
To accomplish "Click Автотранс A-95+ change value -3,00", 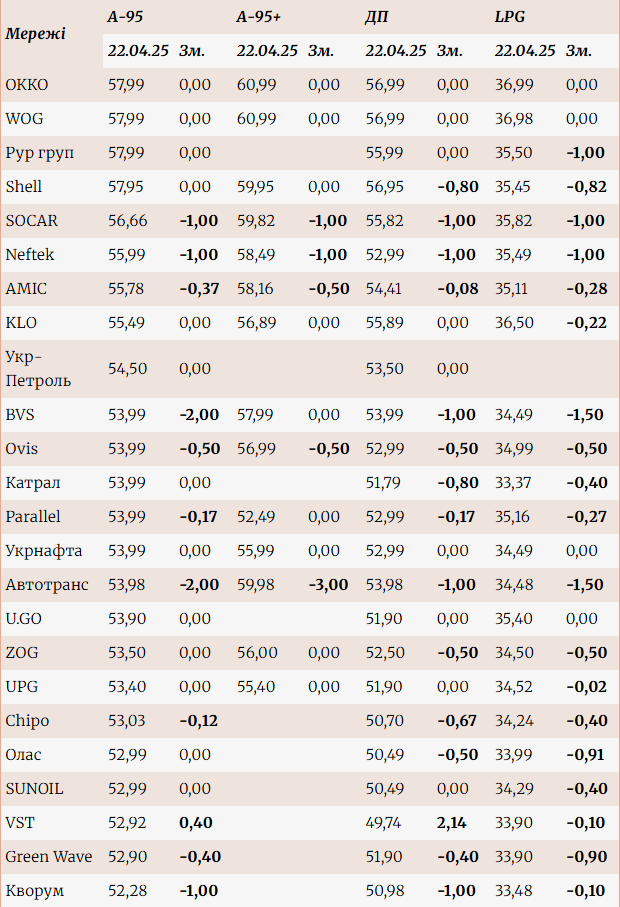I will [x=328, y=585].
